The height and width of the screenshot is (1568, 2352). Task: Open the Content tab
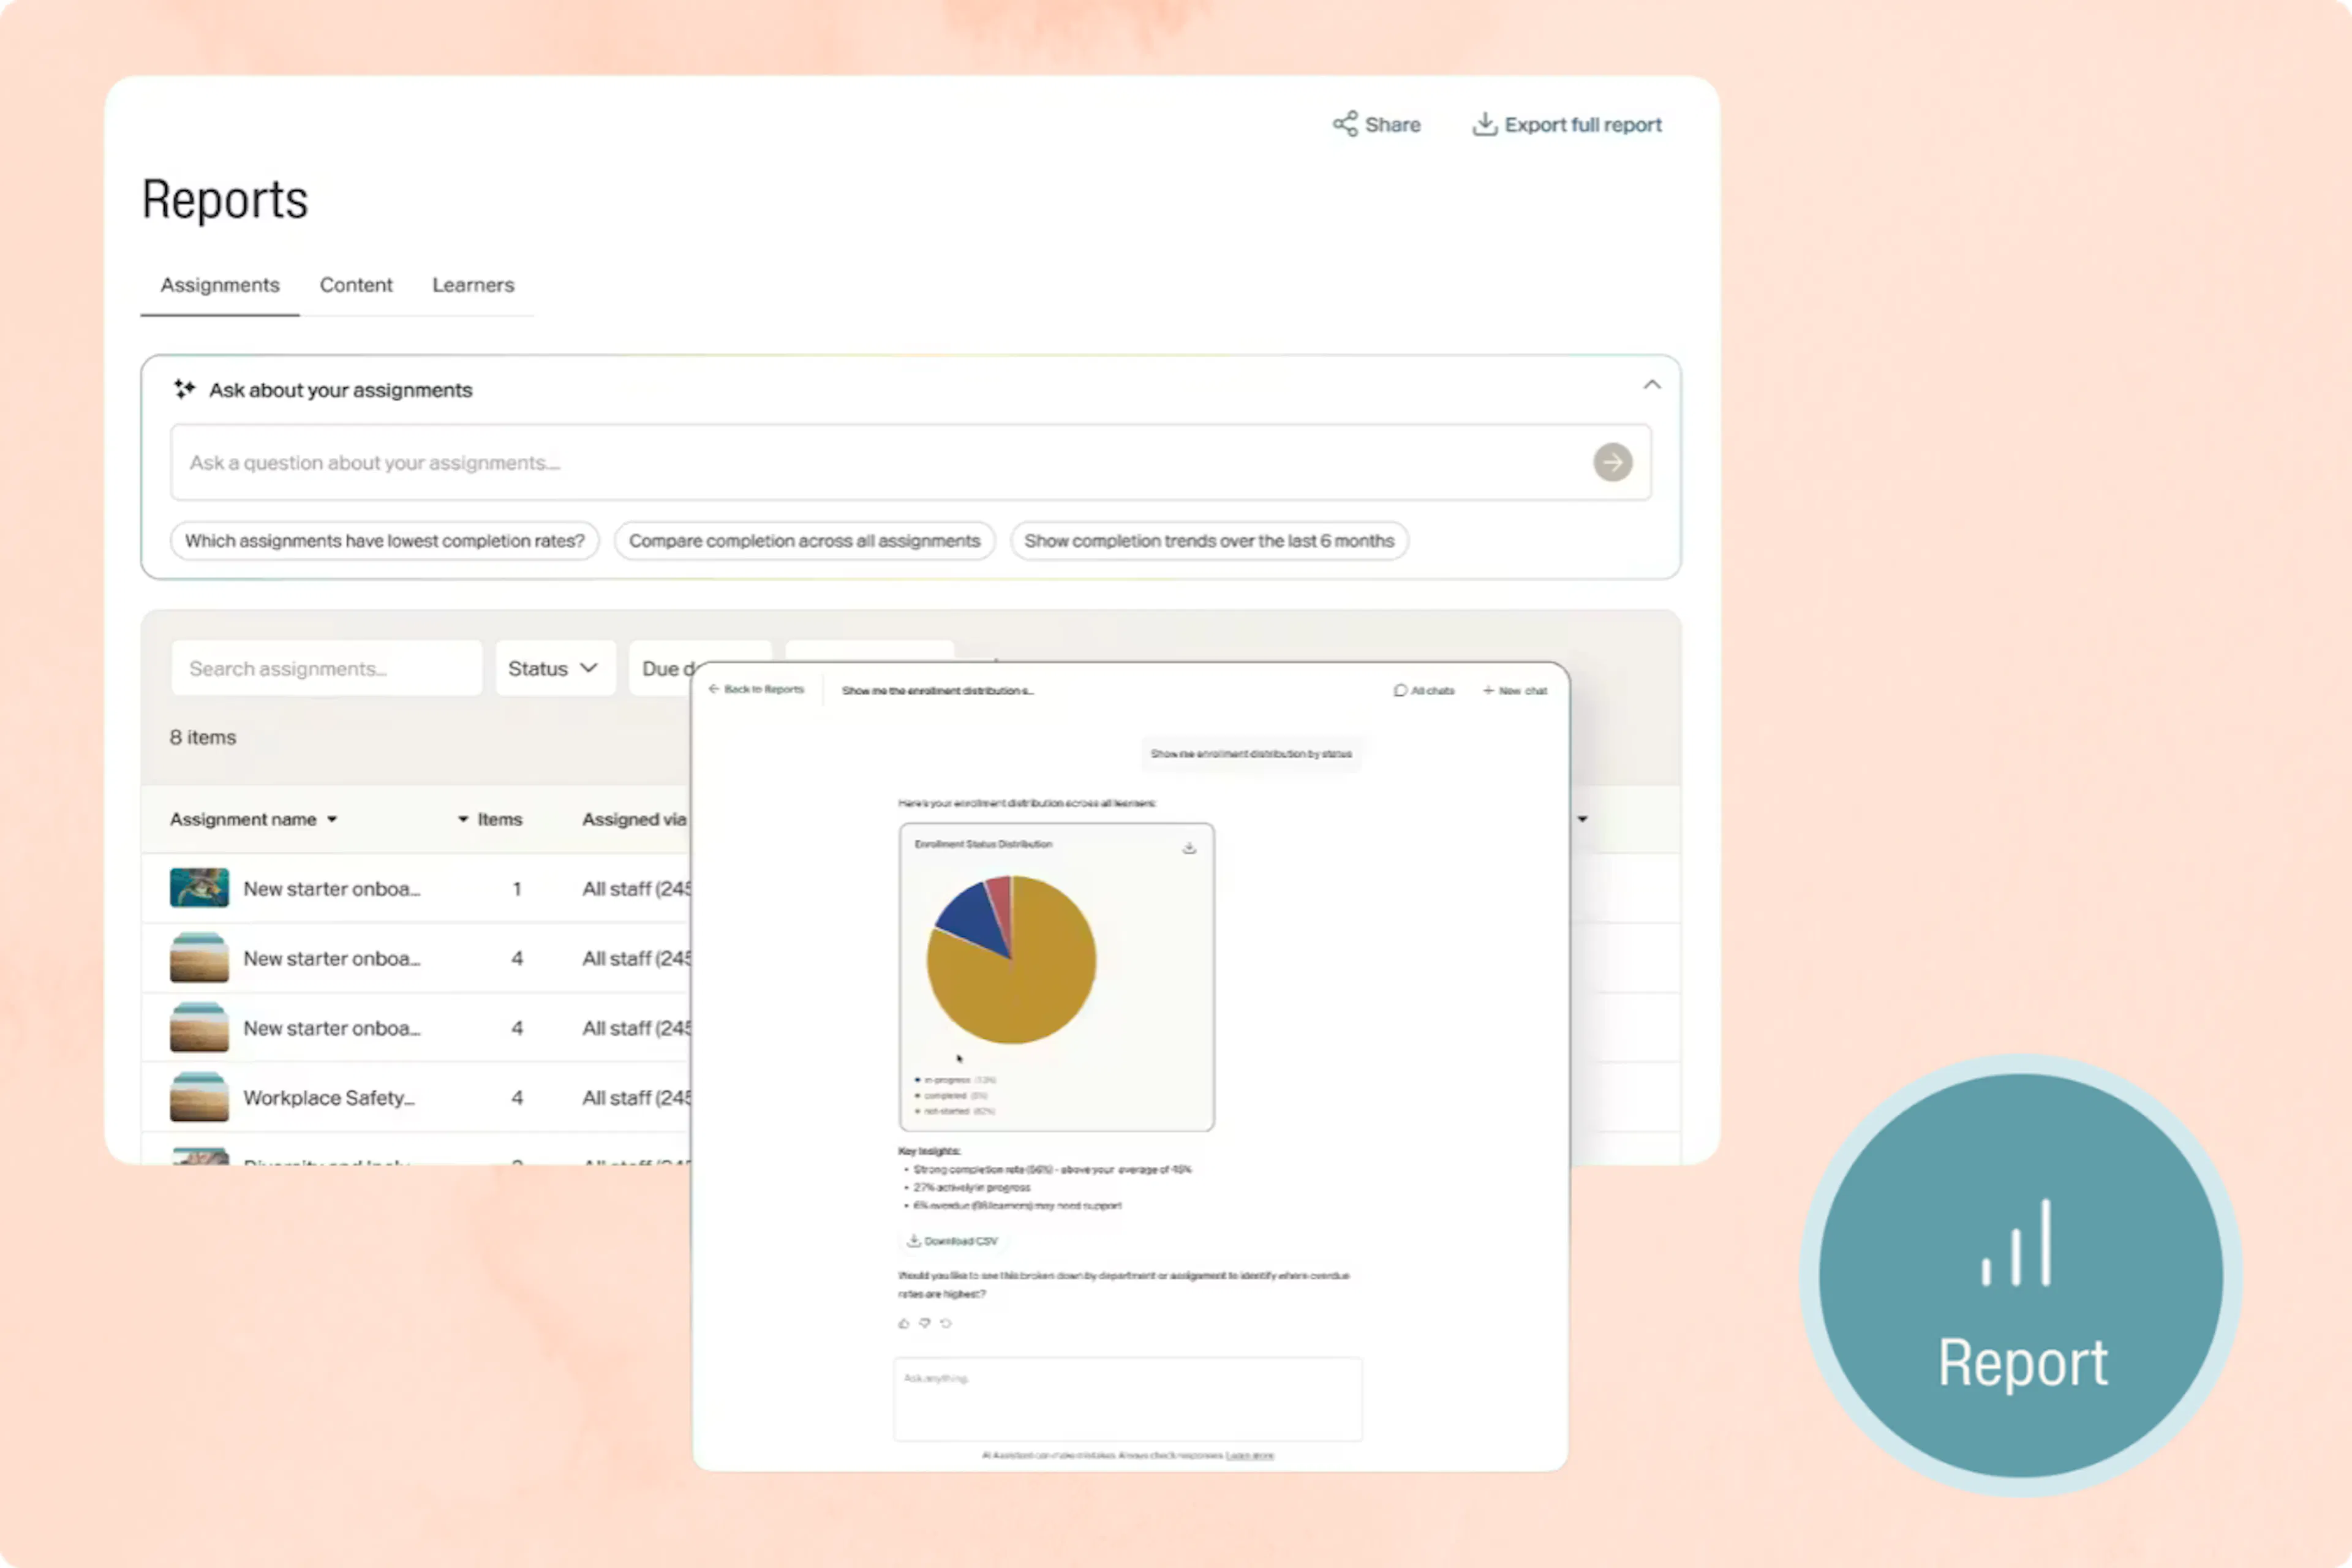tap(356, 285)
